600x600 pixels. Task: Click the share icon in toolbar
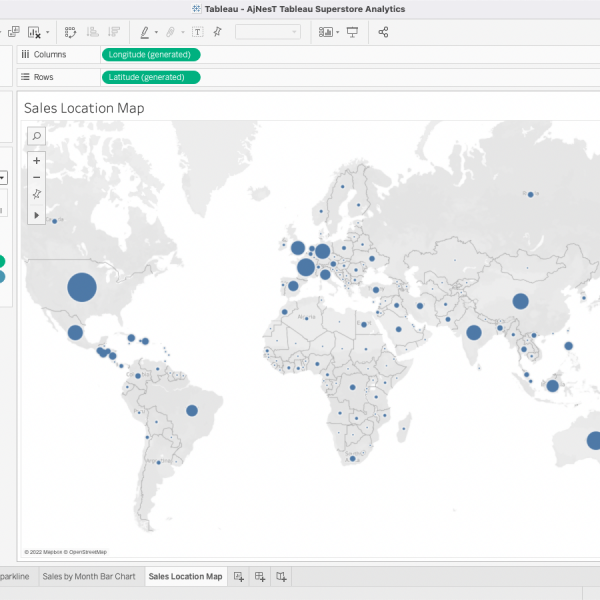coord(384,32)
